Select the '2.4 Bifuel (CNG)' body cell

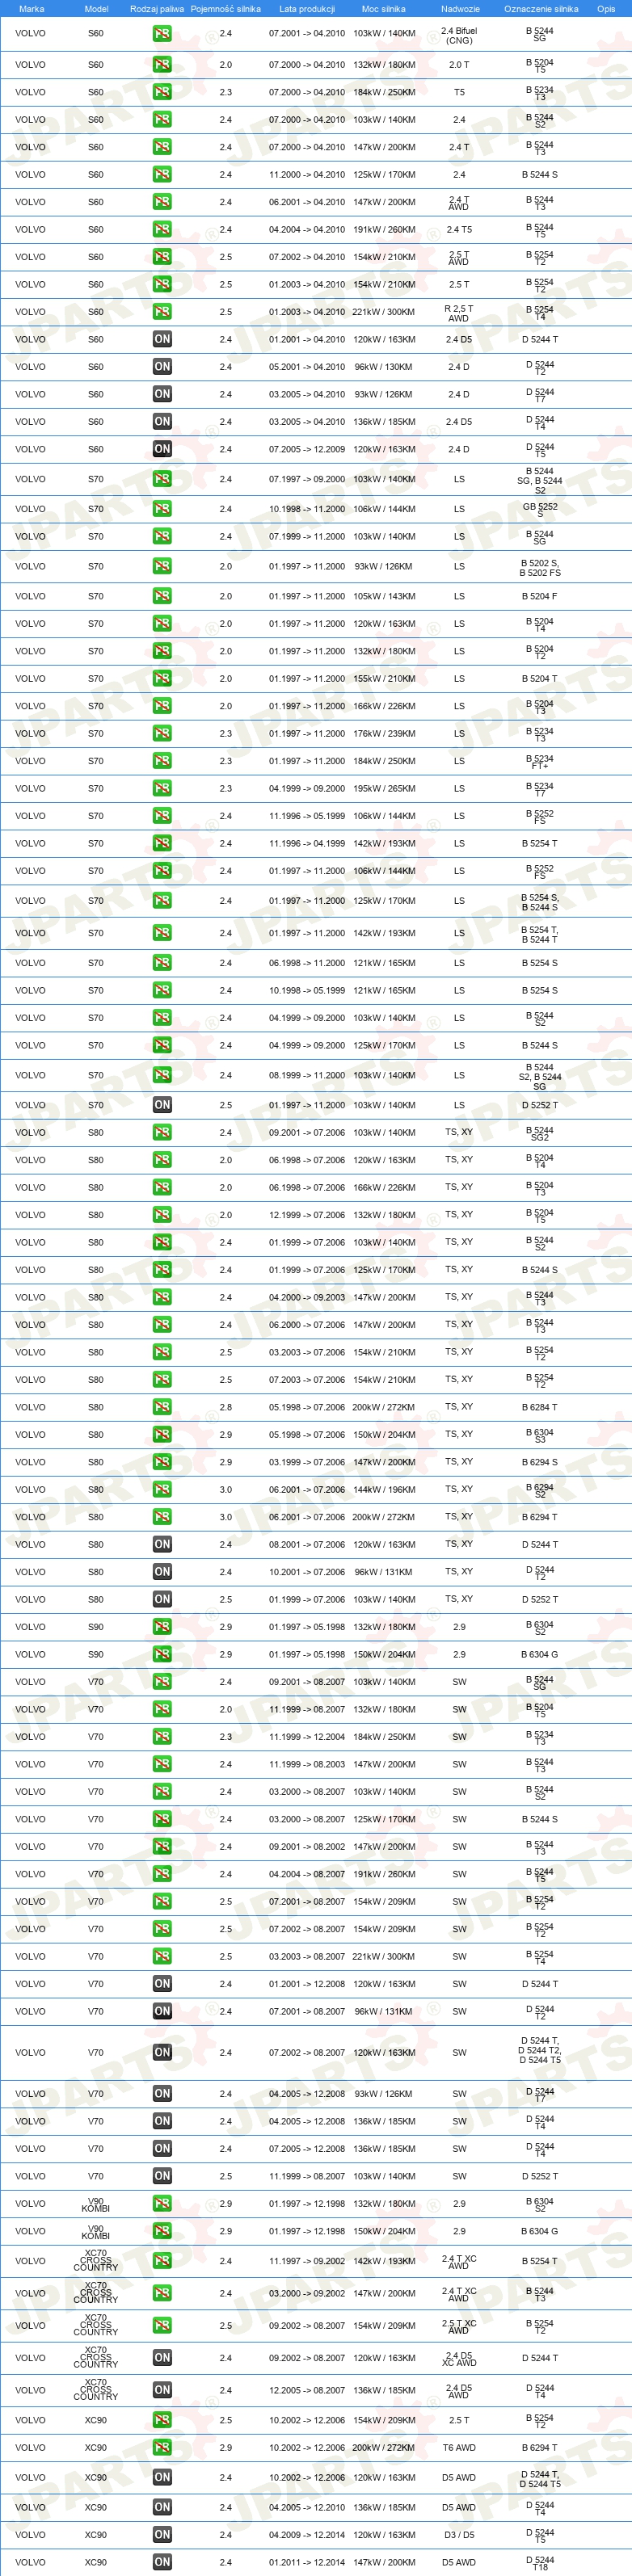tap(459, 36)
